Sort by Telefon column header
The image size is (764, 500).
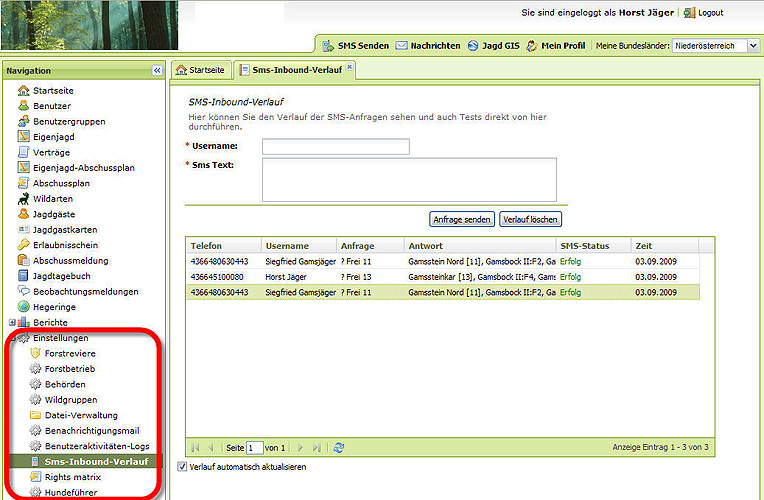click(x=224, y=246)
